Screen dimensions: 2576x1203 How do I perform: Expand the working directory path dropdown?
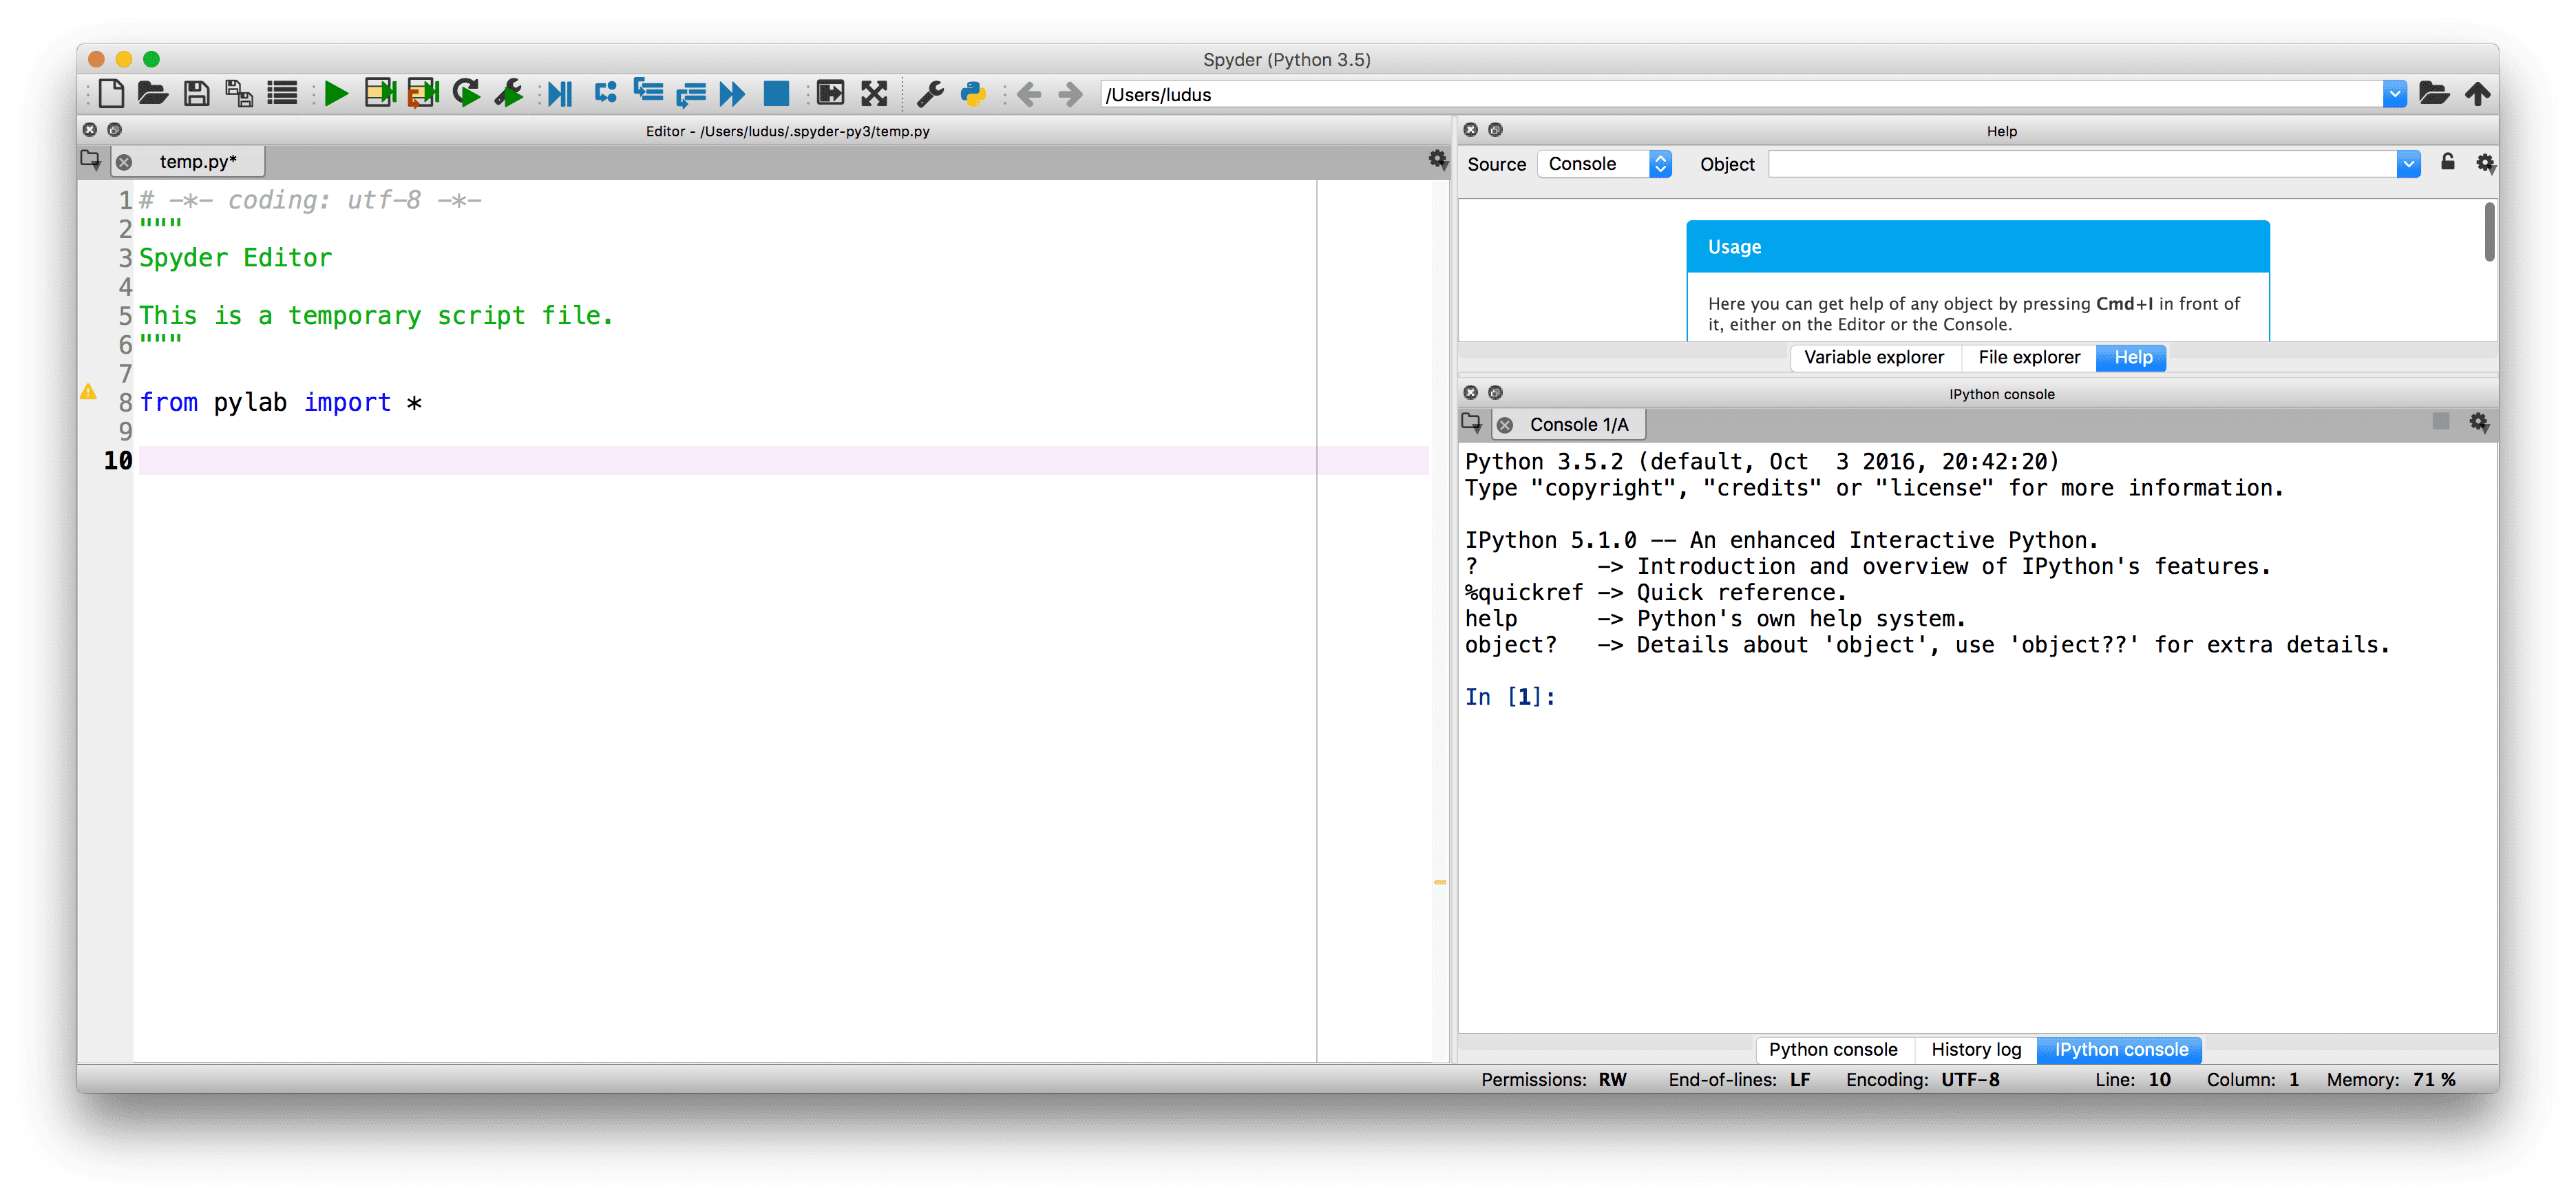click(x=2394, y=94)
